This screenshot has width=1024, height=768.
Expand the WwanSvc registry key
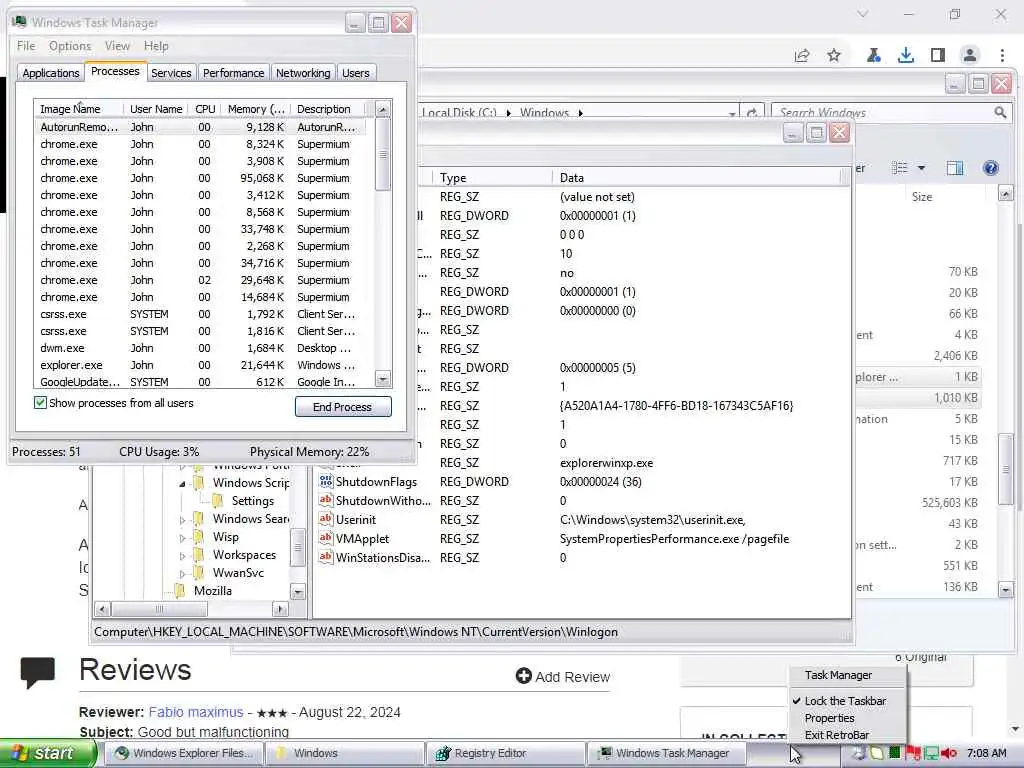(x=182, y=574)
